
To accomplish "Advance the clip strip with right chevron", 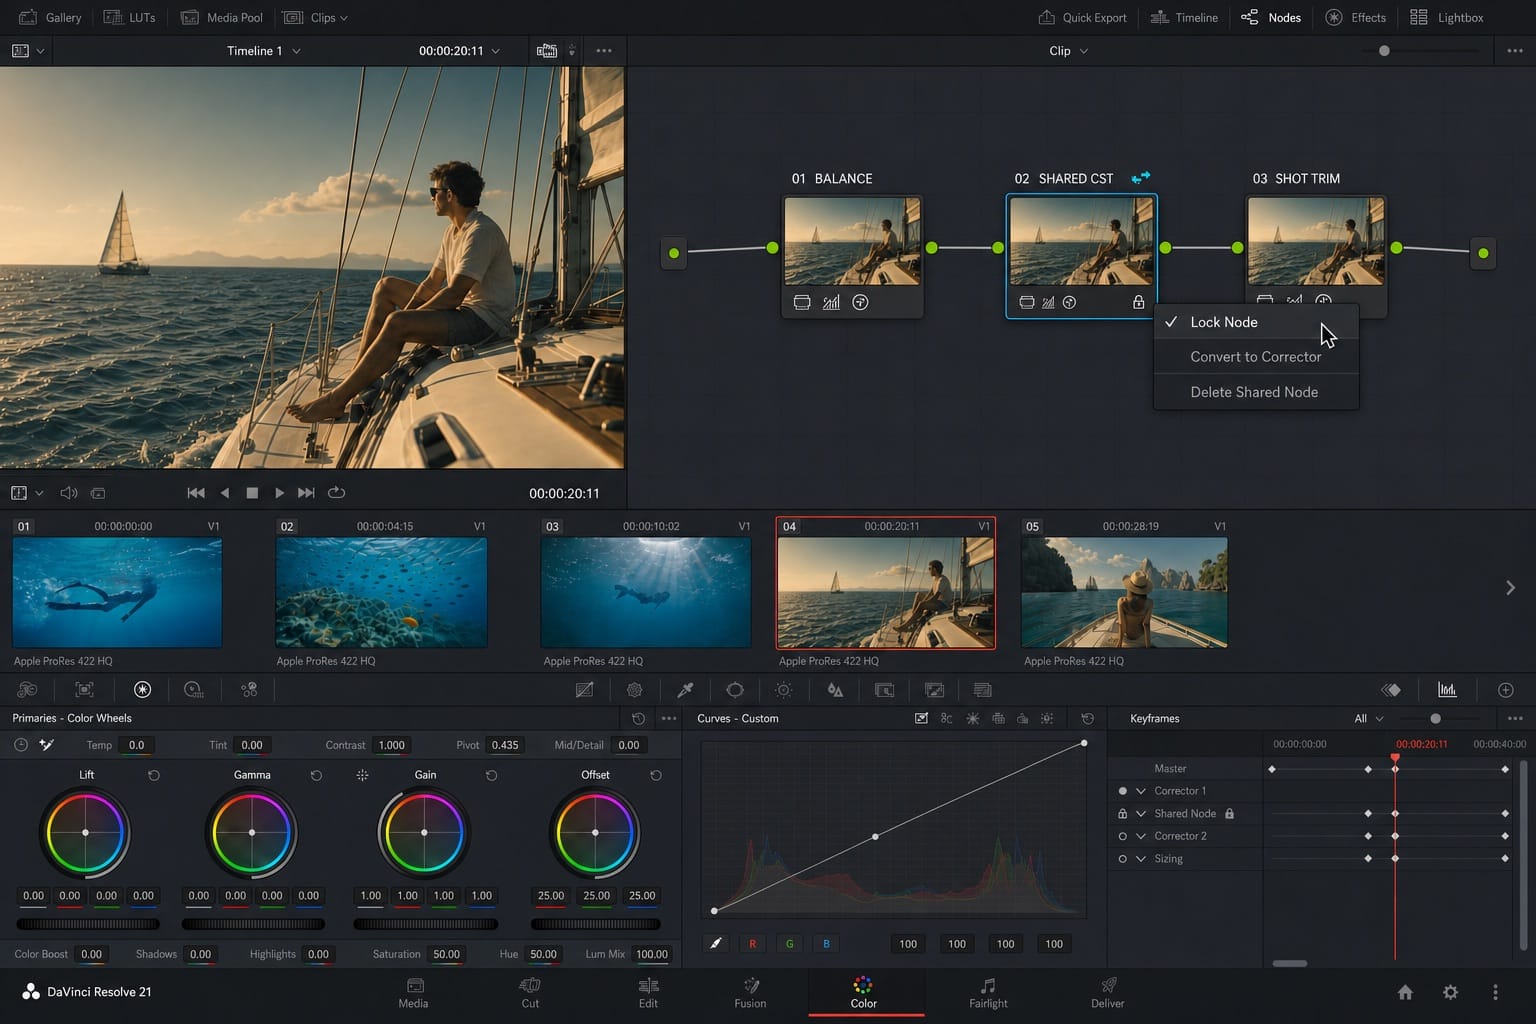I will point(1510,588).
